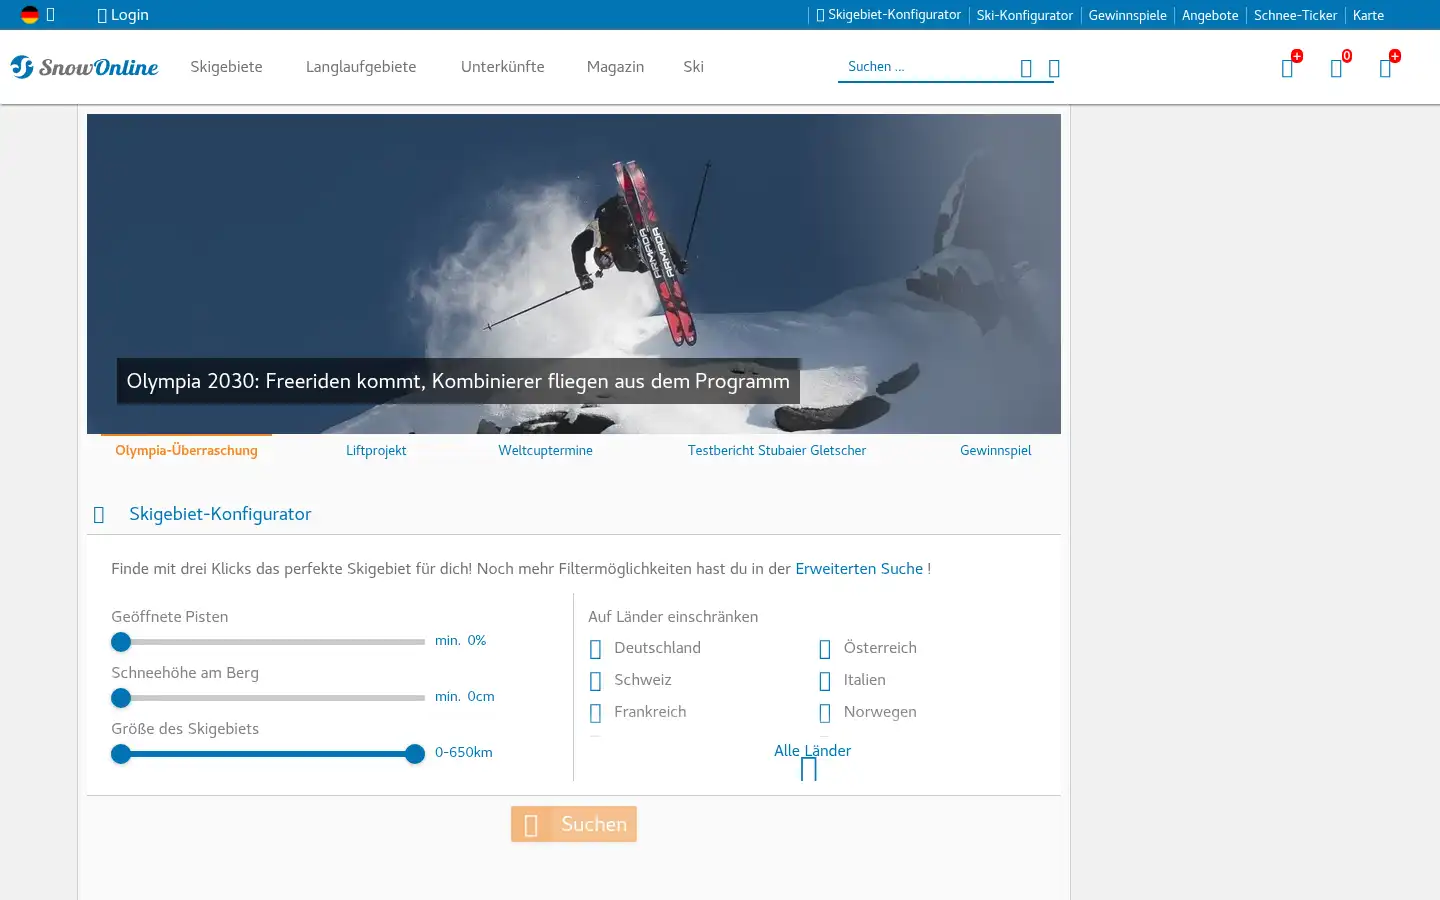Viewport: 1440px width, 900px height.
Task: Open the Karte link
Action: click(x=1368, y=15)
